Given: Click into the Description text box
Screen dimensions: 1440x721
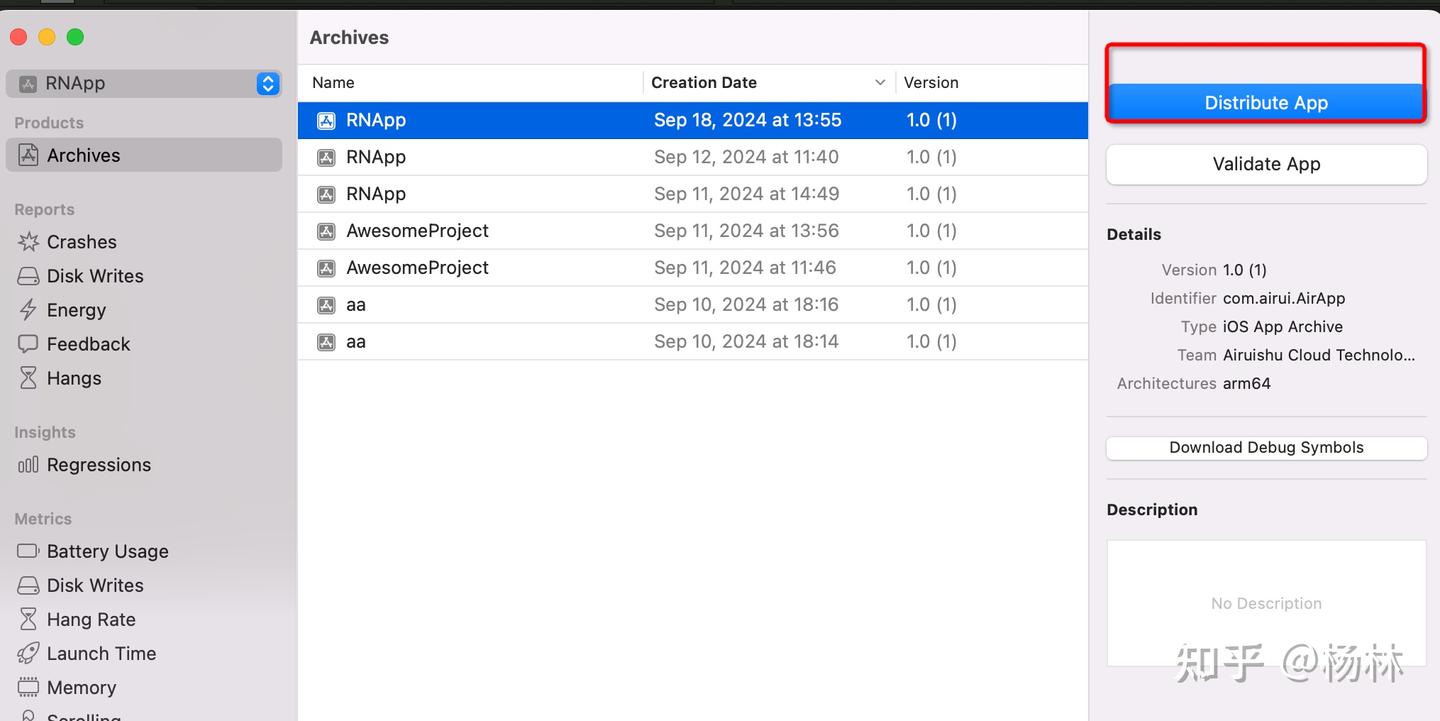Looking at the screenshot, I should (1266, 603).
